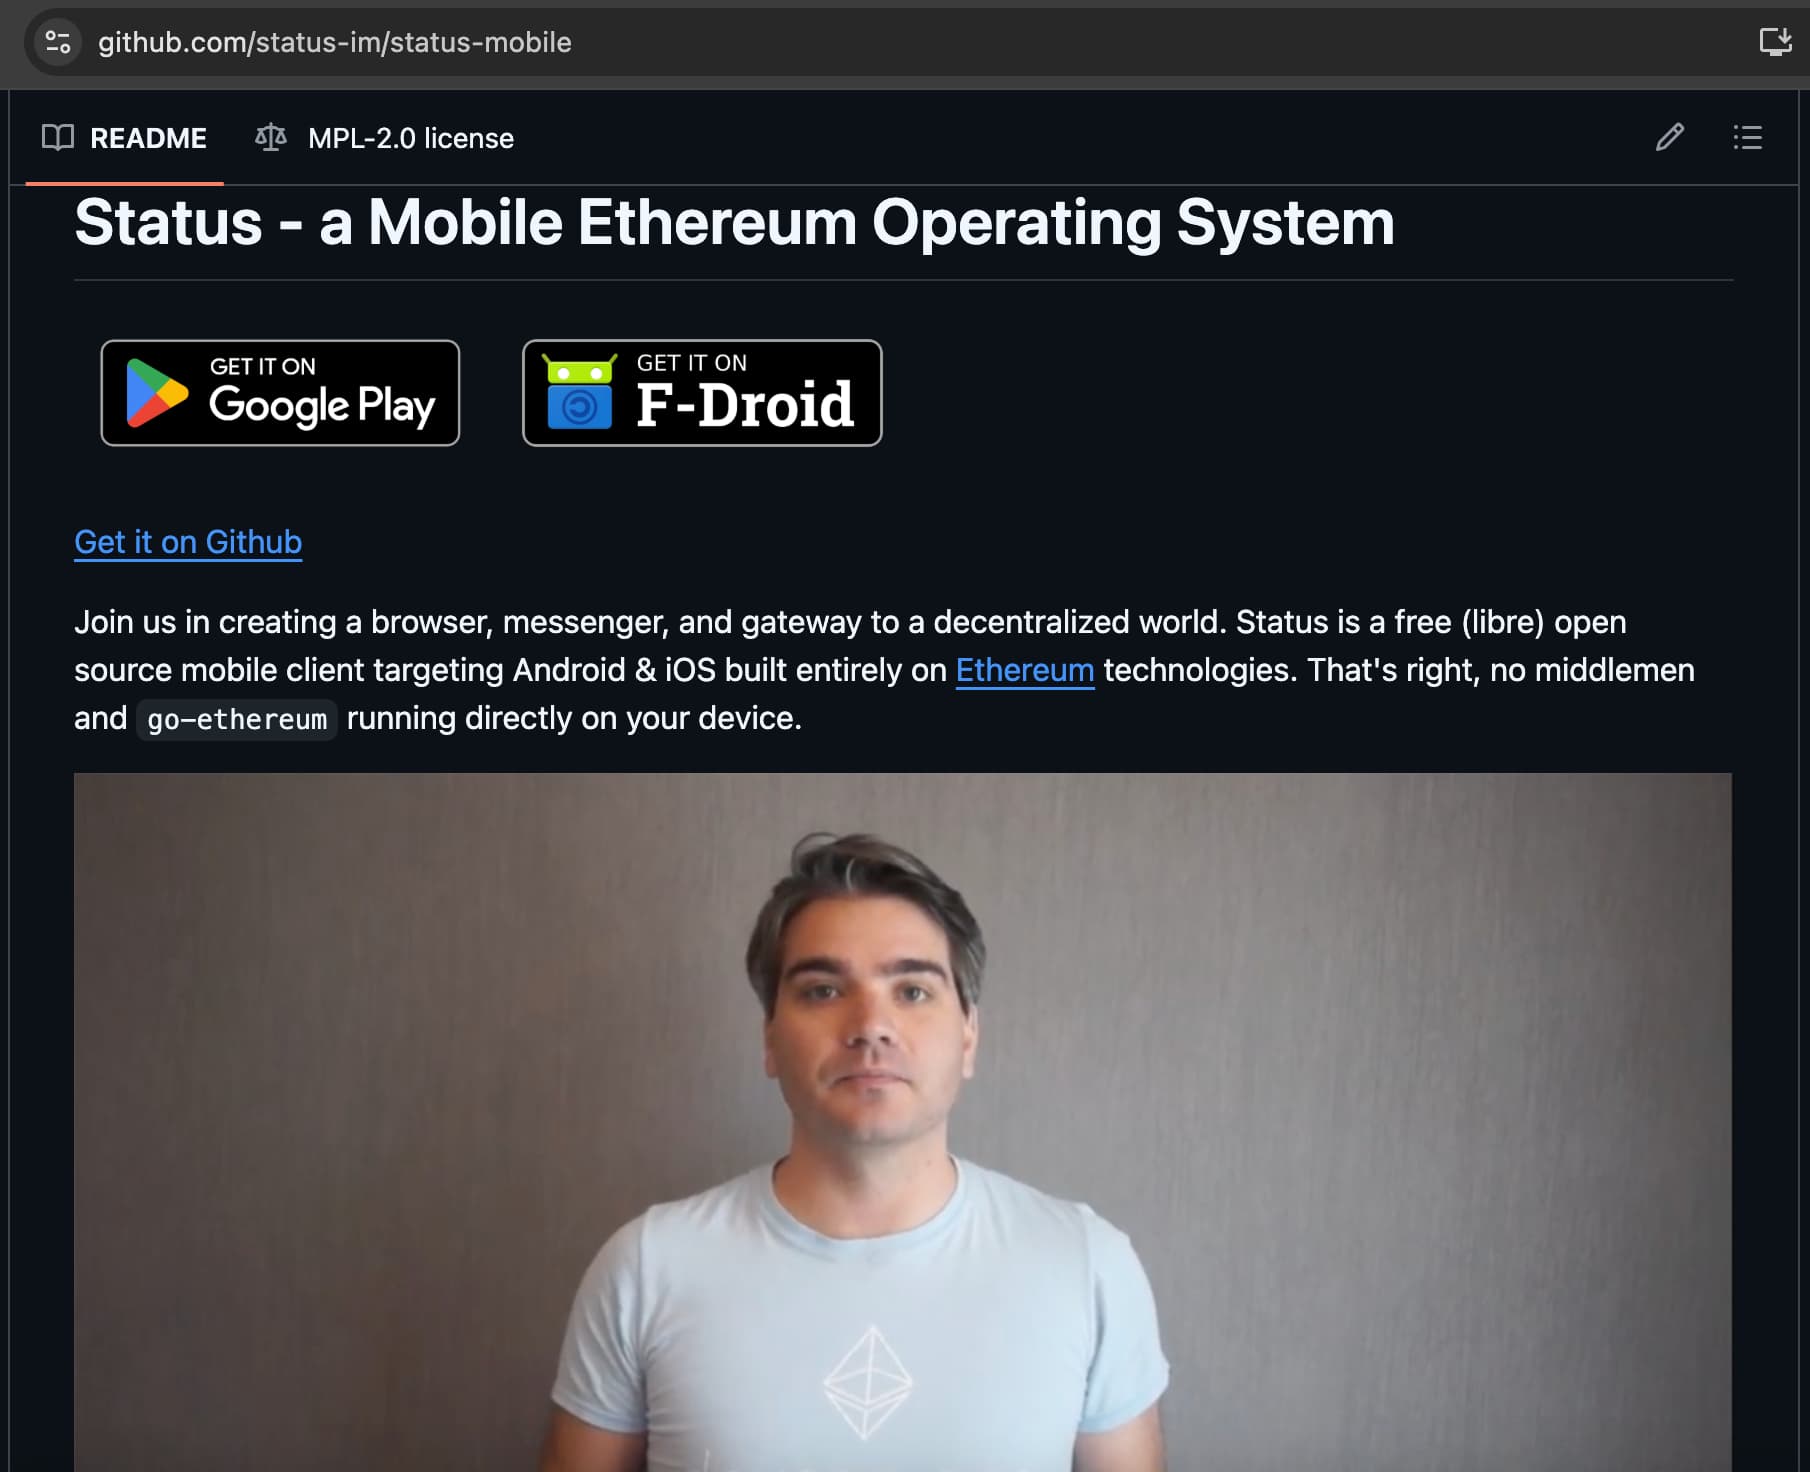Screen dimensions: 1810x1472
Task: Open the Ethereum hyperlink in the paragraph
Action: pyautogui.click(x=1025, y=670)
